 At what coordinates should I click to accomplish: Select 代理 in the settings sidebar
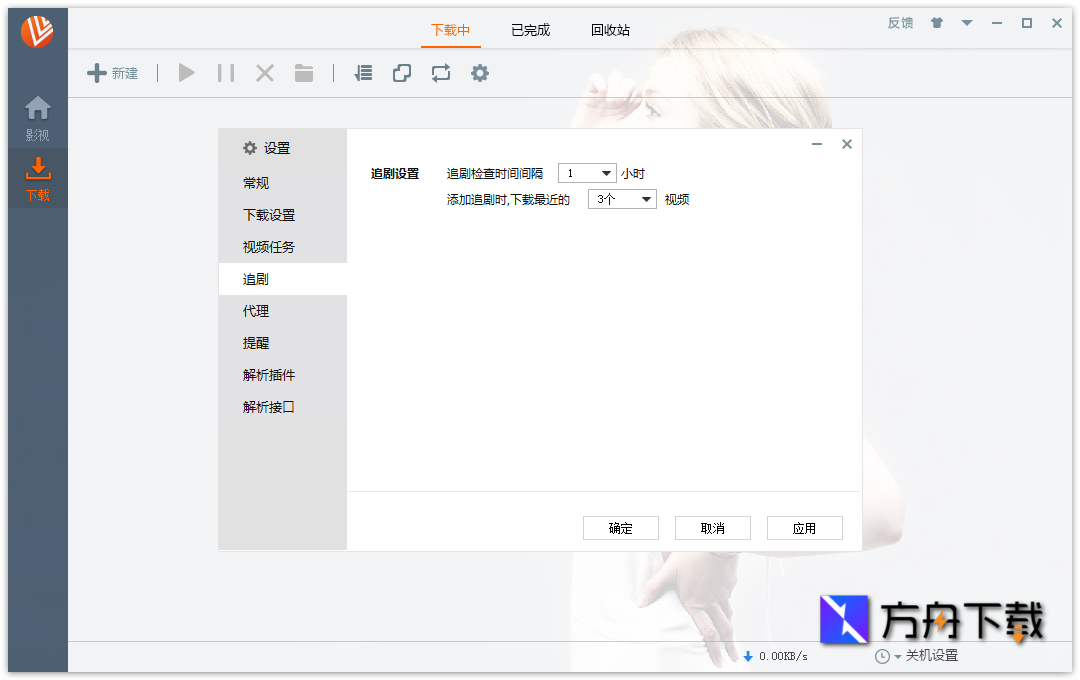253,311
